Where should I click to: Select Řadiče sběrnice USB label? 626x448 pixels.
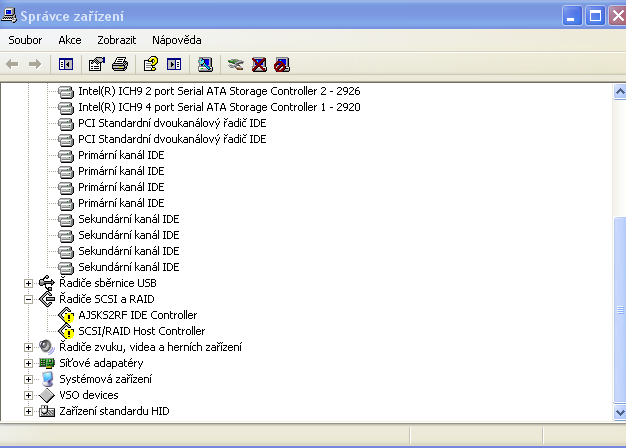point(108,283)
